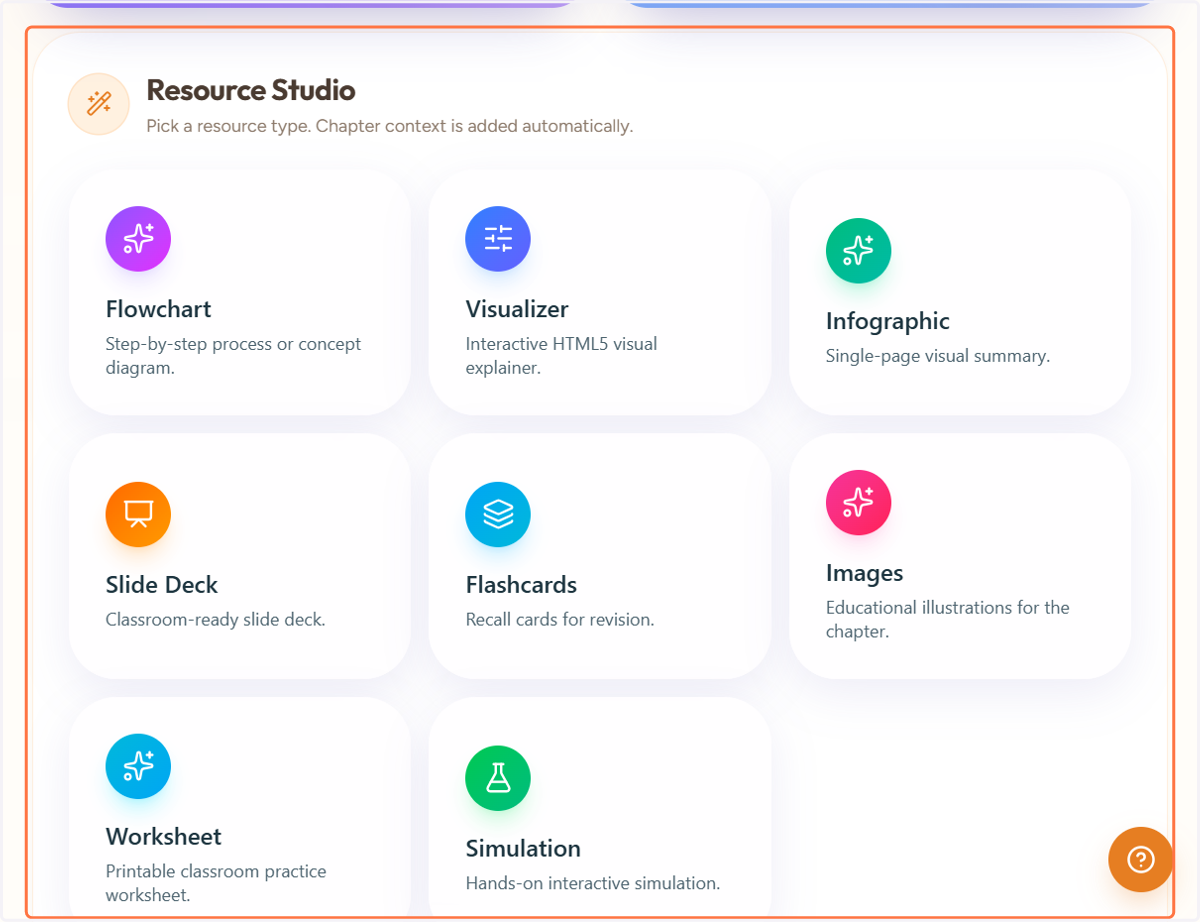Click 'Classroom-ready slide deck.' description
1200x922 pixels.
(x=215, y=620)
